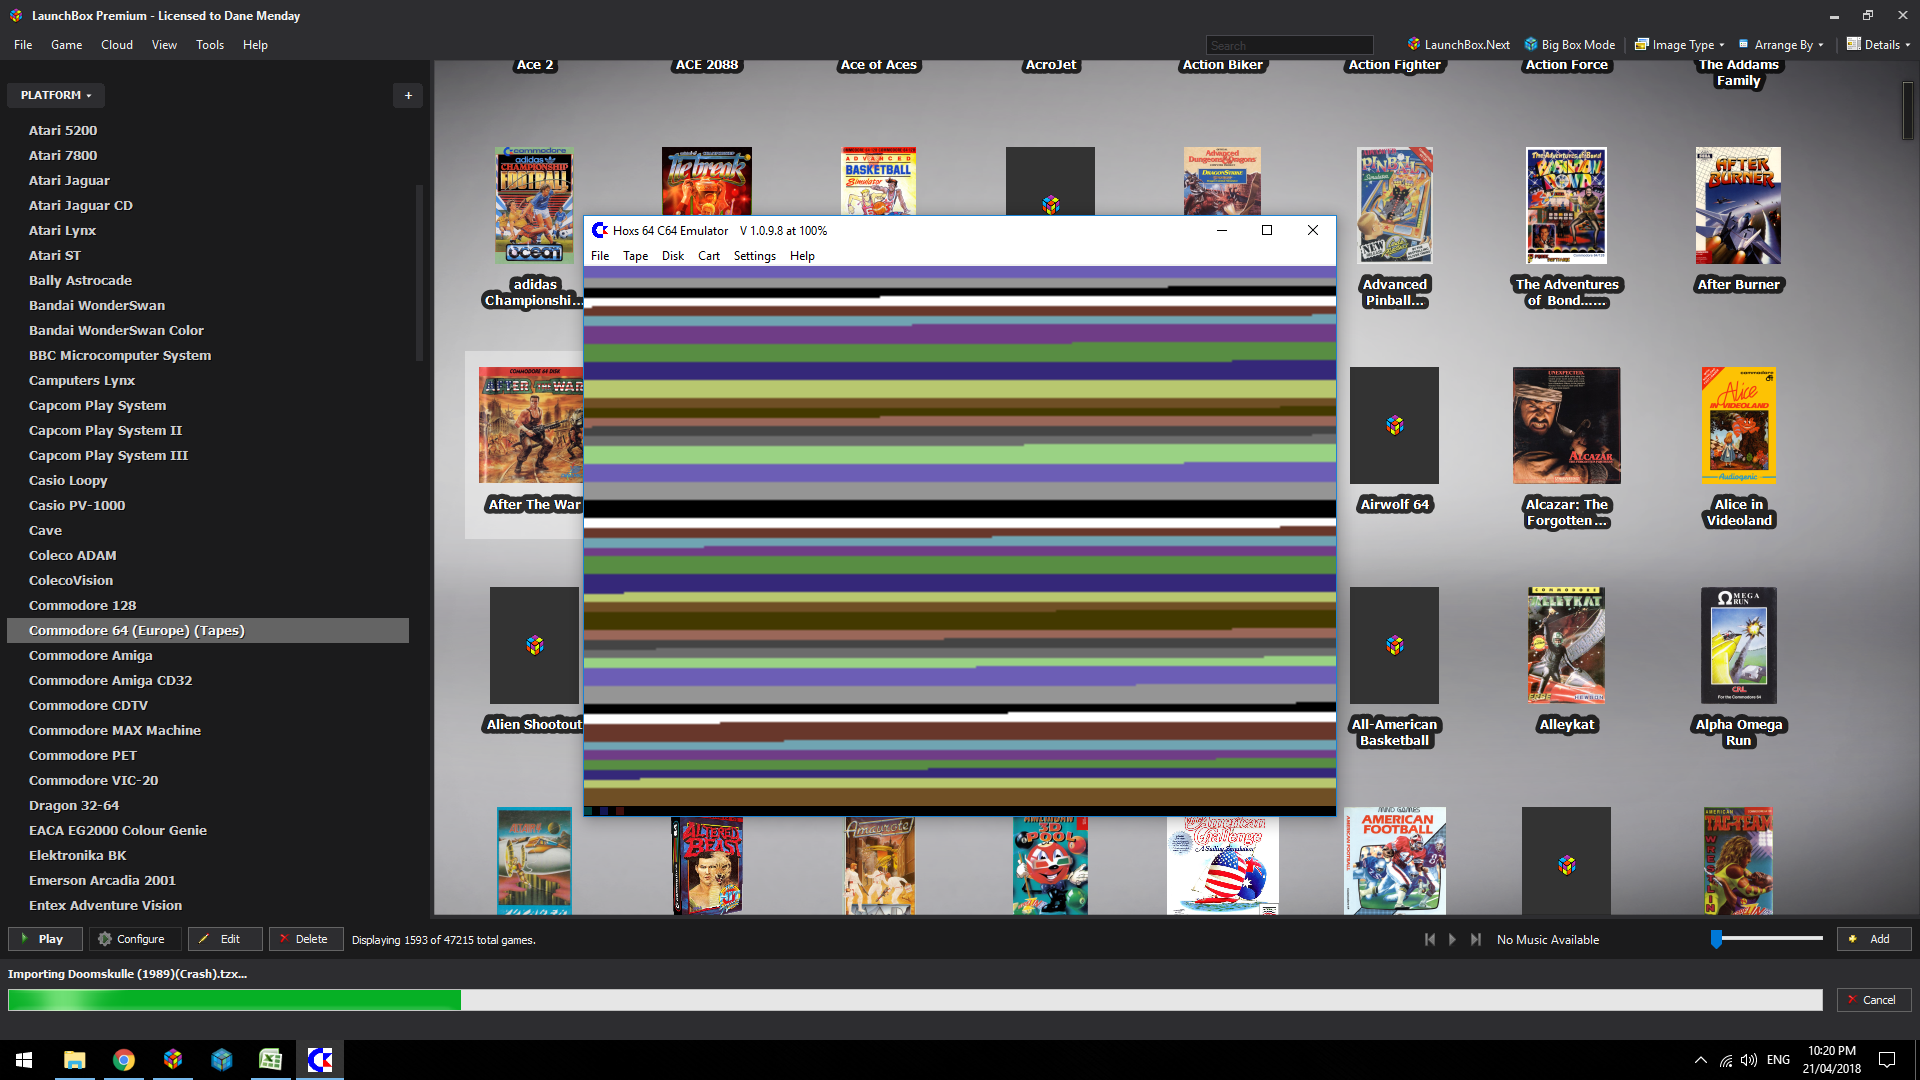1920x1080 pixels.
Task: Select Alcazar: The Forgotten cover
Action: point(1566,425)
